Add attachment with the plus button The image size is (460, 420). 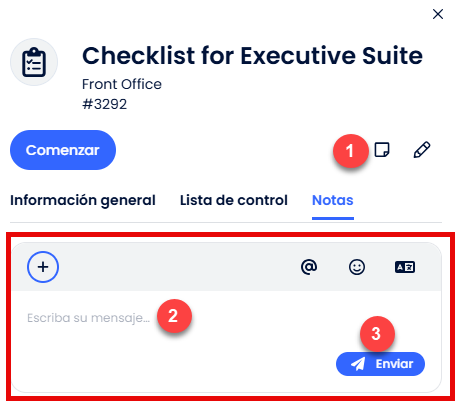coord(43,267)
